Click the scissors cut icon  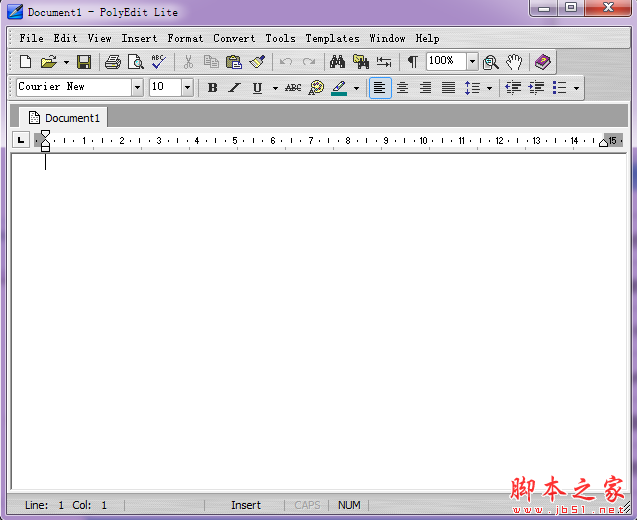tap(188, 62)
